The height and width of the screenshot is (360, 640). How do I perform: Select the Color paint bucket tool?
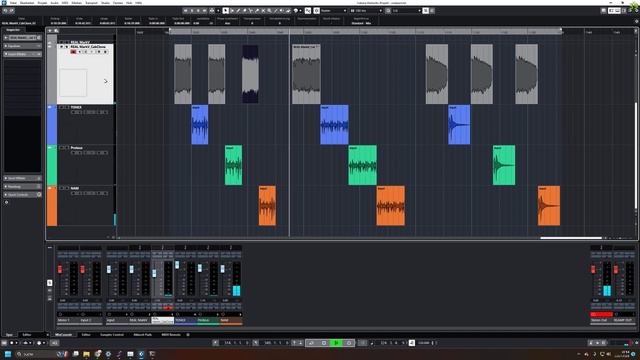click(296, 11)
